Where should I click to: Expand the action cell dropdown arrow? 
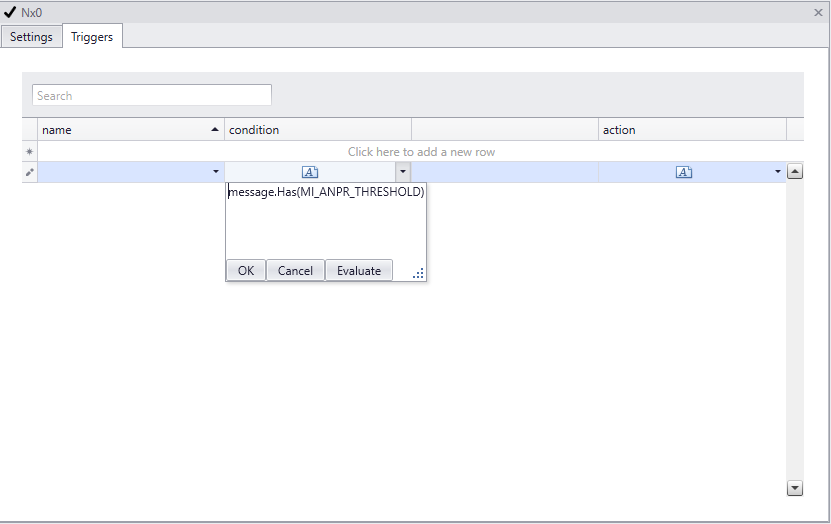(x=777, y=172)
